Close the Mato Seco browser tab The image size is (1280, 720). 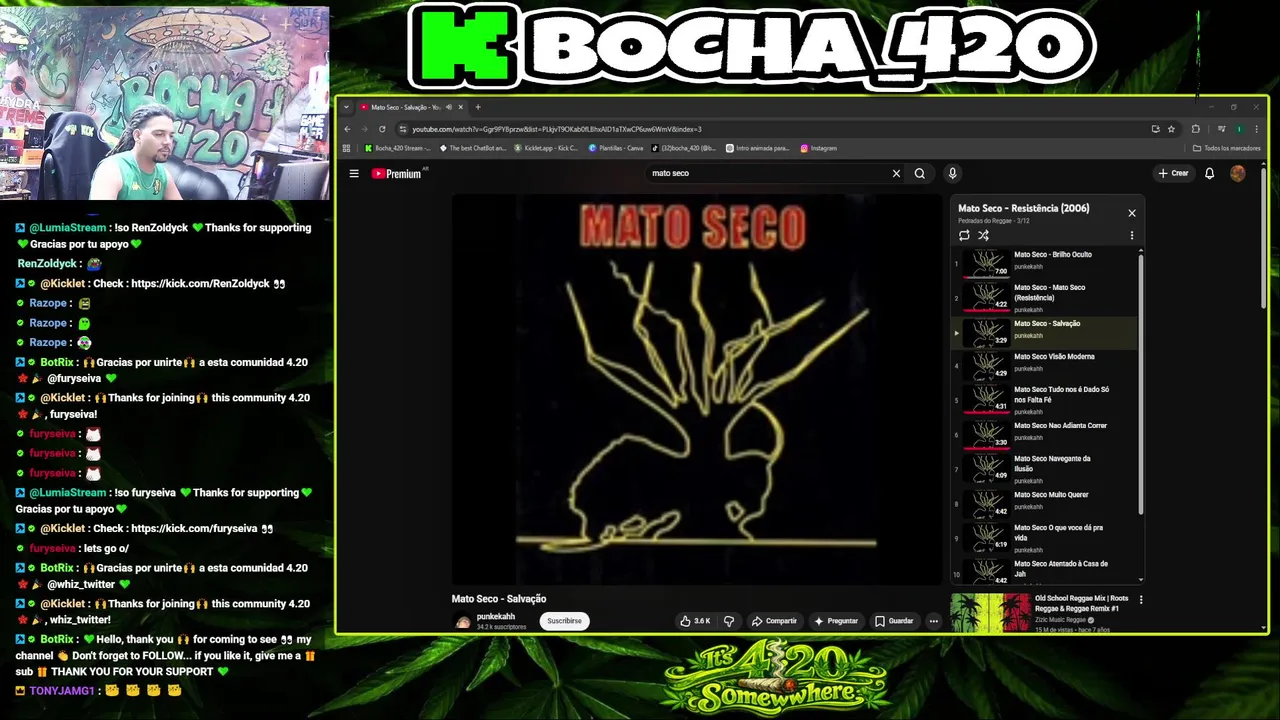pyautogui.click(x=461, y=107)
